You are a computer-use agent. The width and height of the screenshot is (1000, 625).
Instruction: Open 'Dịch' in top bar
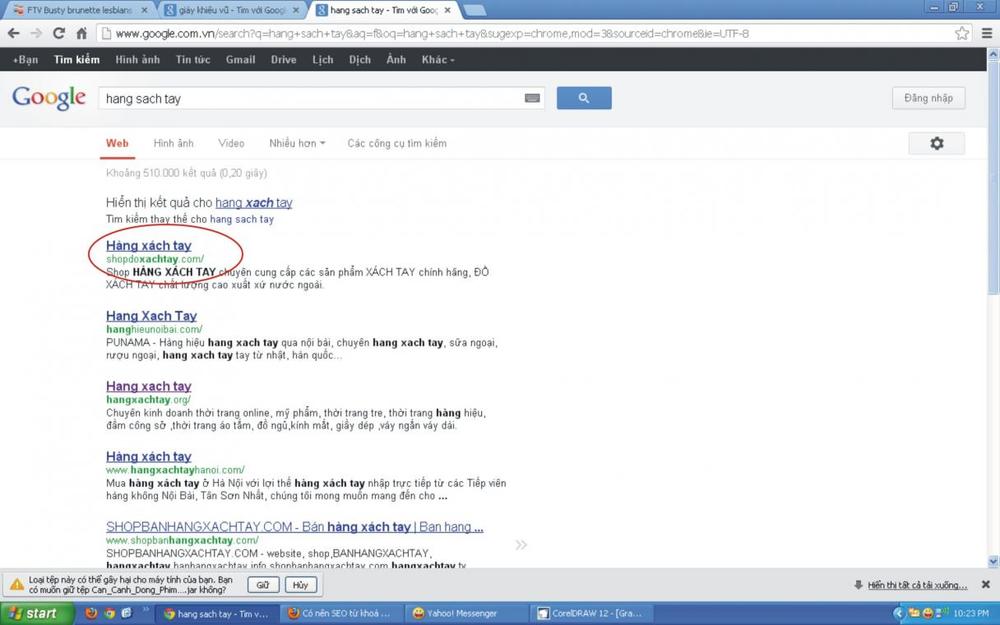(360, 59)
